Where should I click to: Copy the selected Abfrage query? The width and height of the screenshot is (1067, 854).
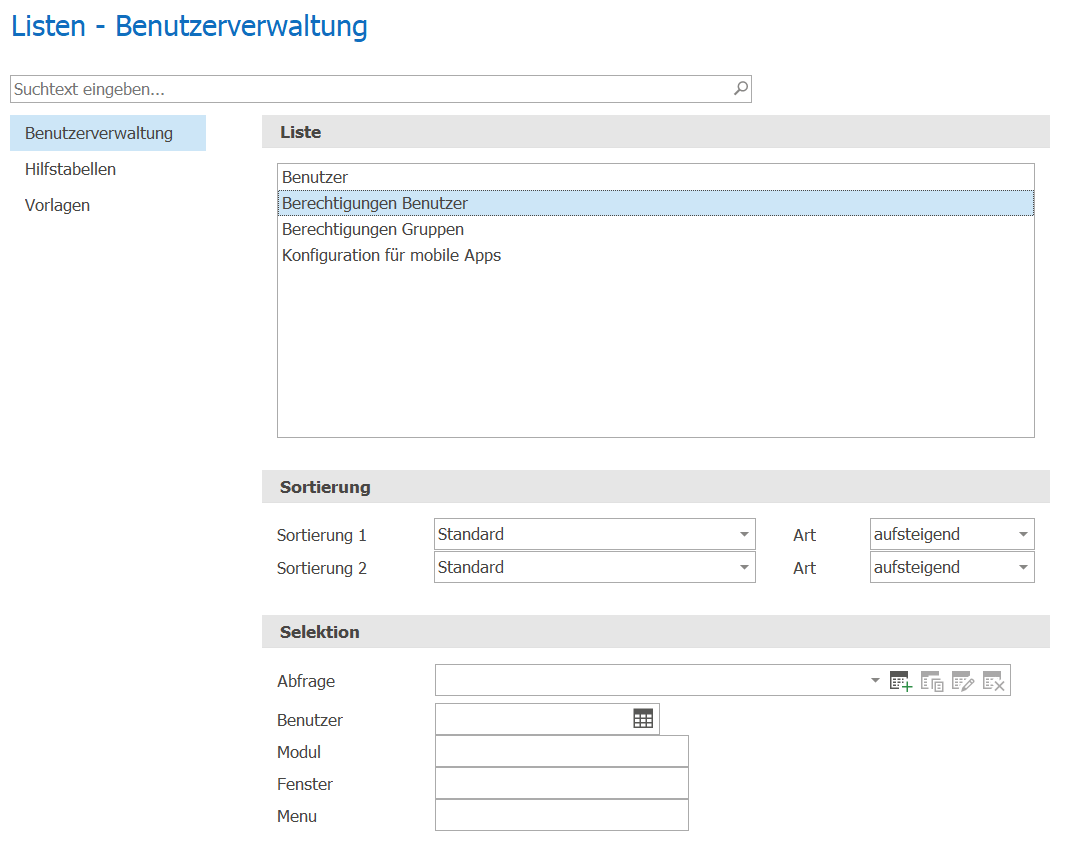click(x=932, y=681)
